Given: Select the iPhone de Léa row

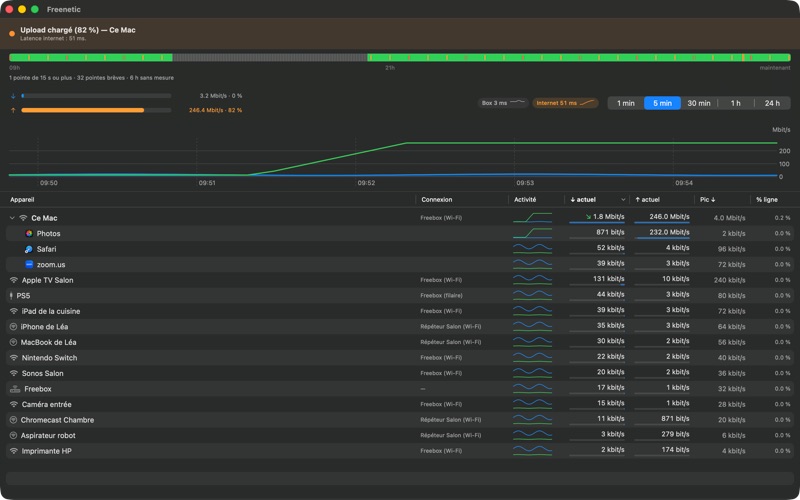Looking at the screenshot, I should tap(400, 327).
